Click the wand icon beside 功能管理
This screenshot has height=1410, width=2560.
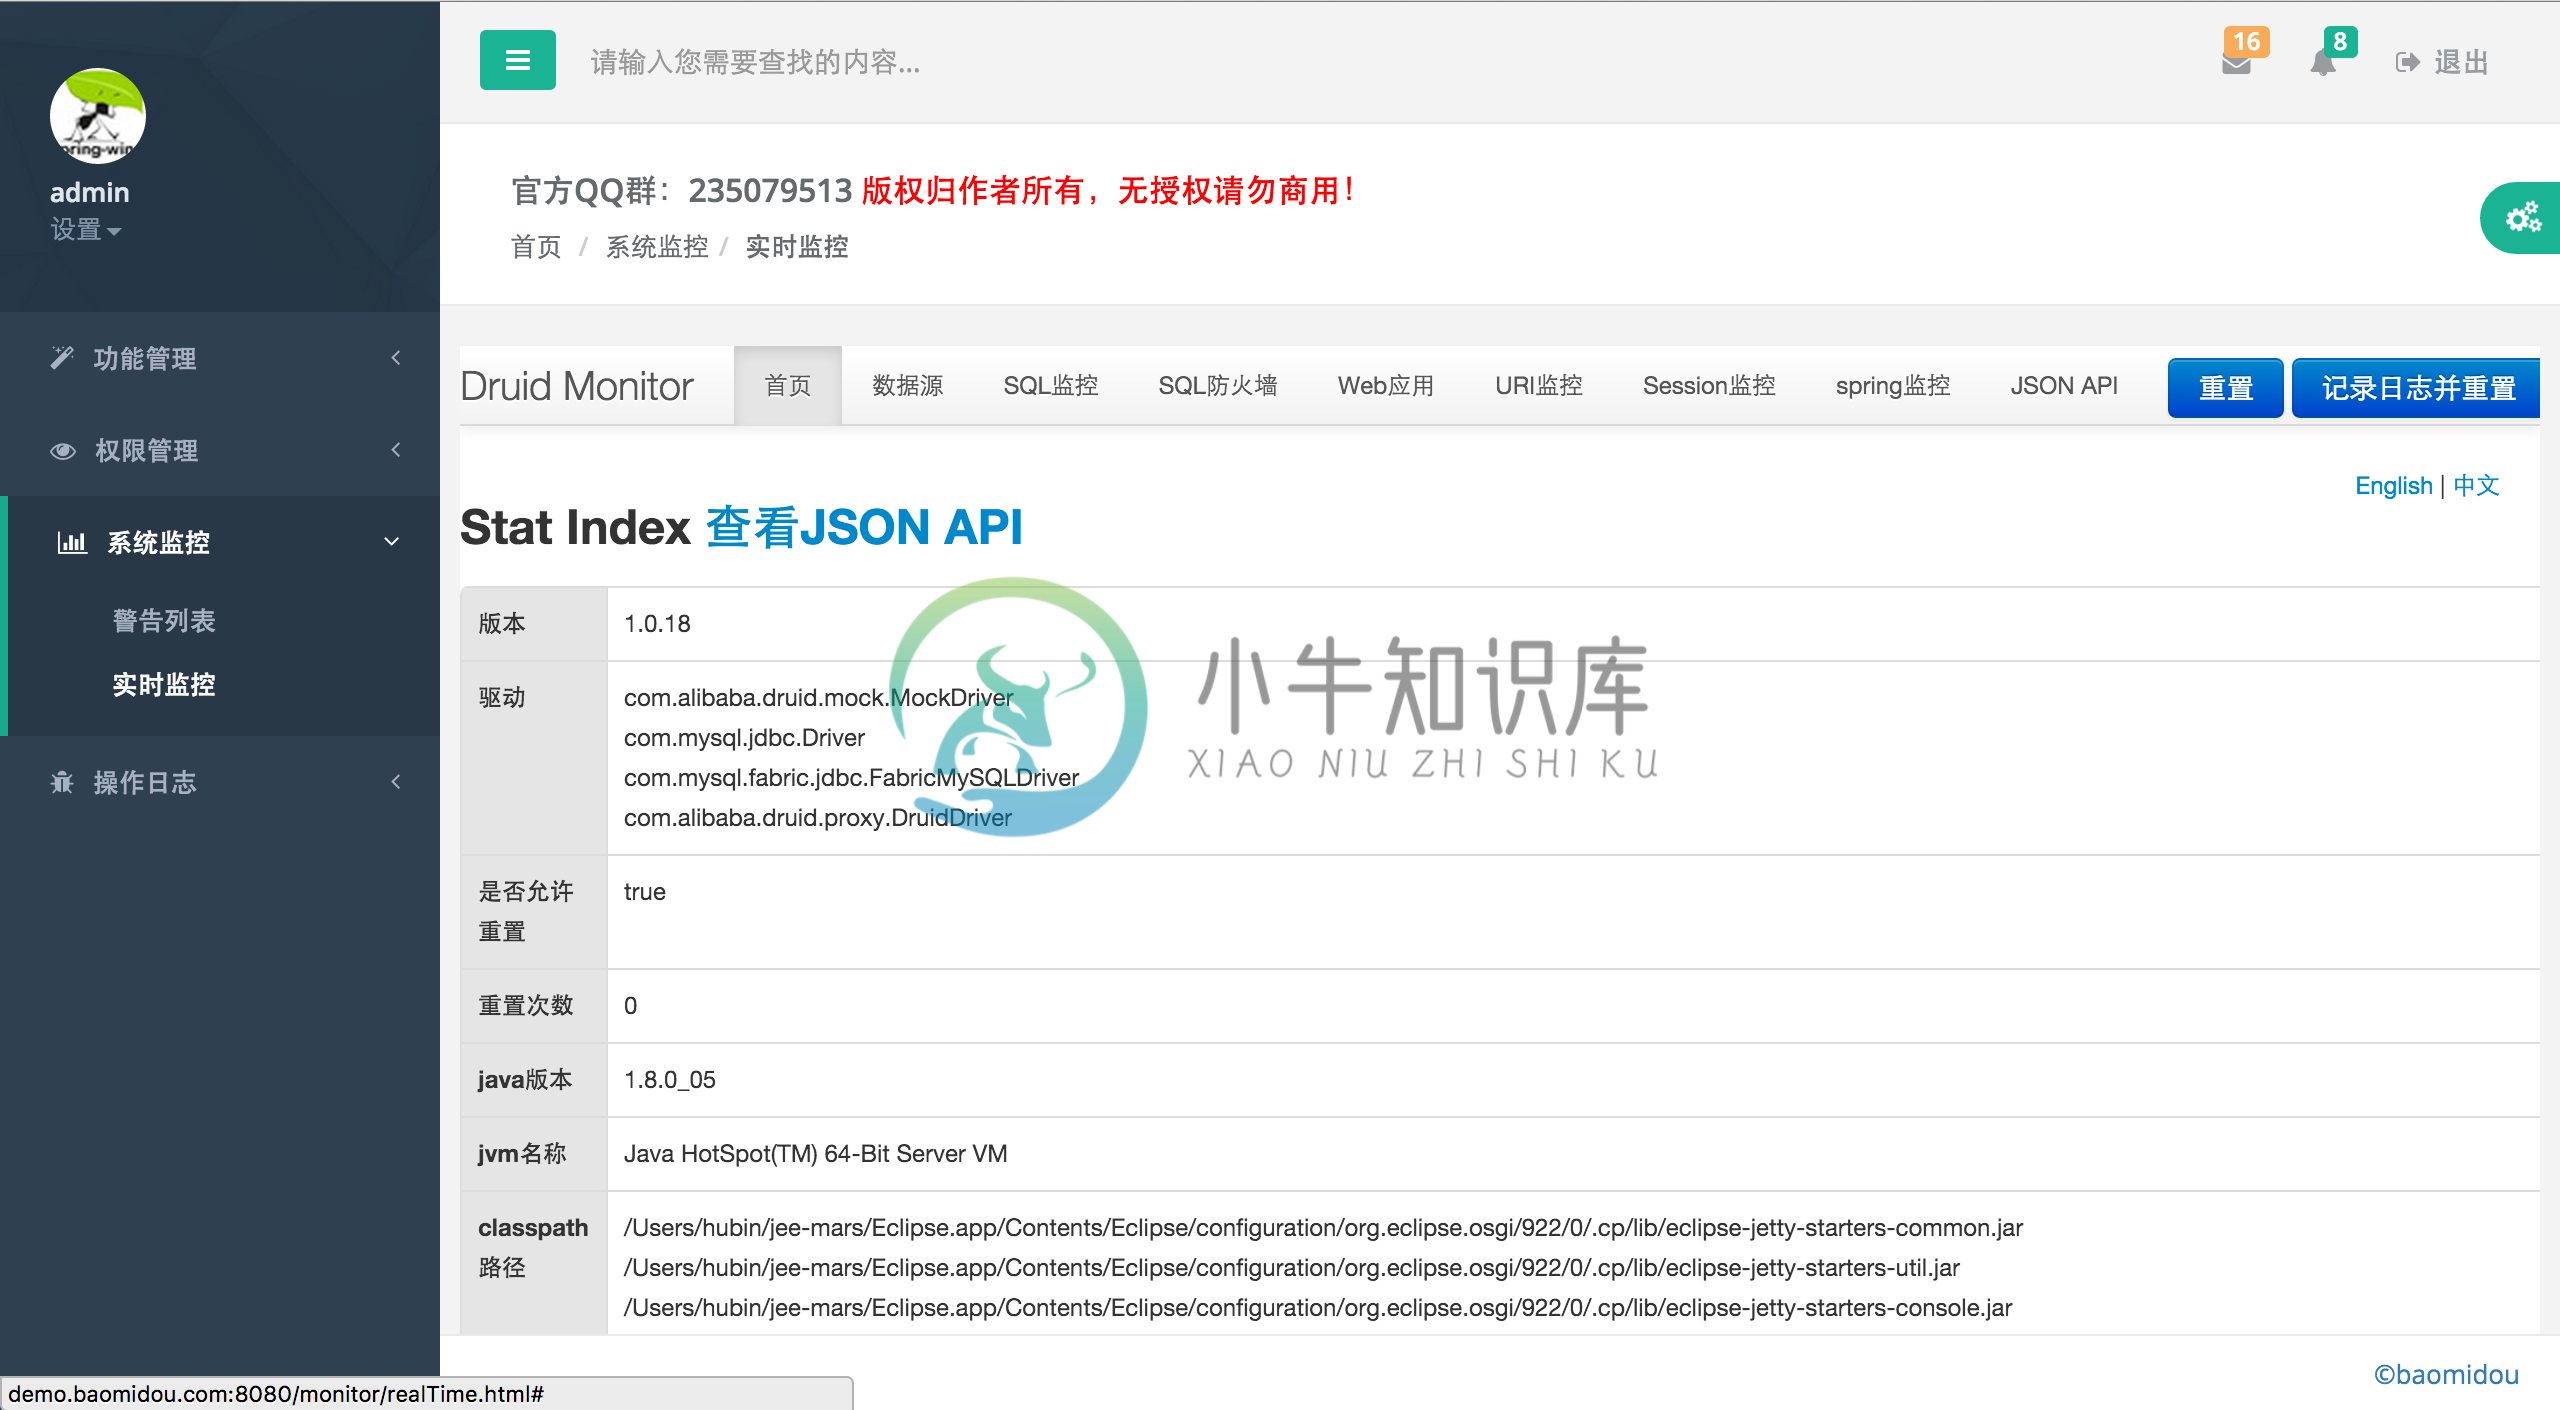pos(62,358)
